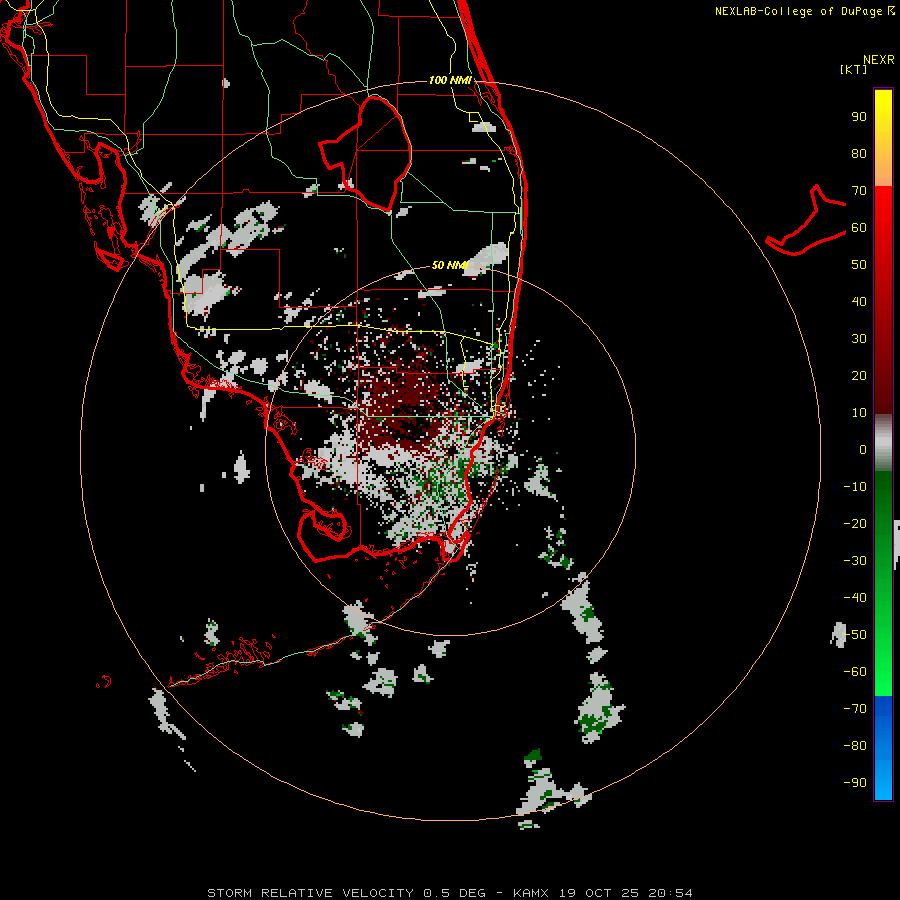Click the -10 knot scale label
Image resolution: width=900 pixels, height=900 pixels.
(x=855, y=487)
